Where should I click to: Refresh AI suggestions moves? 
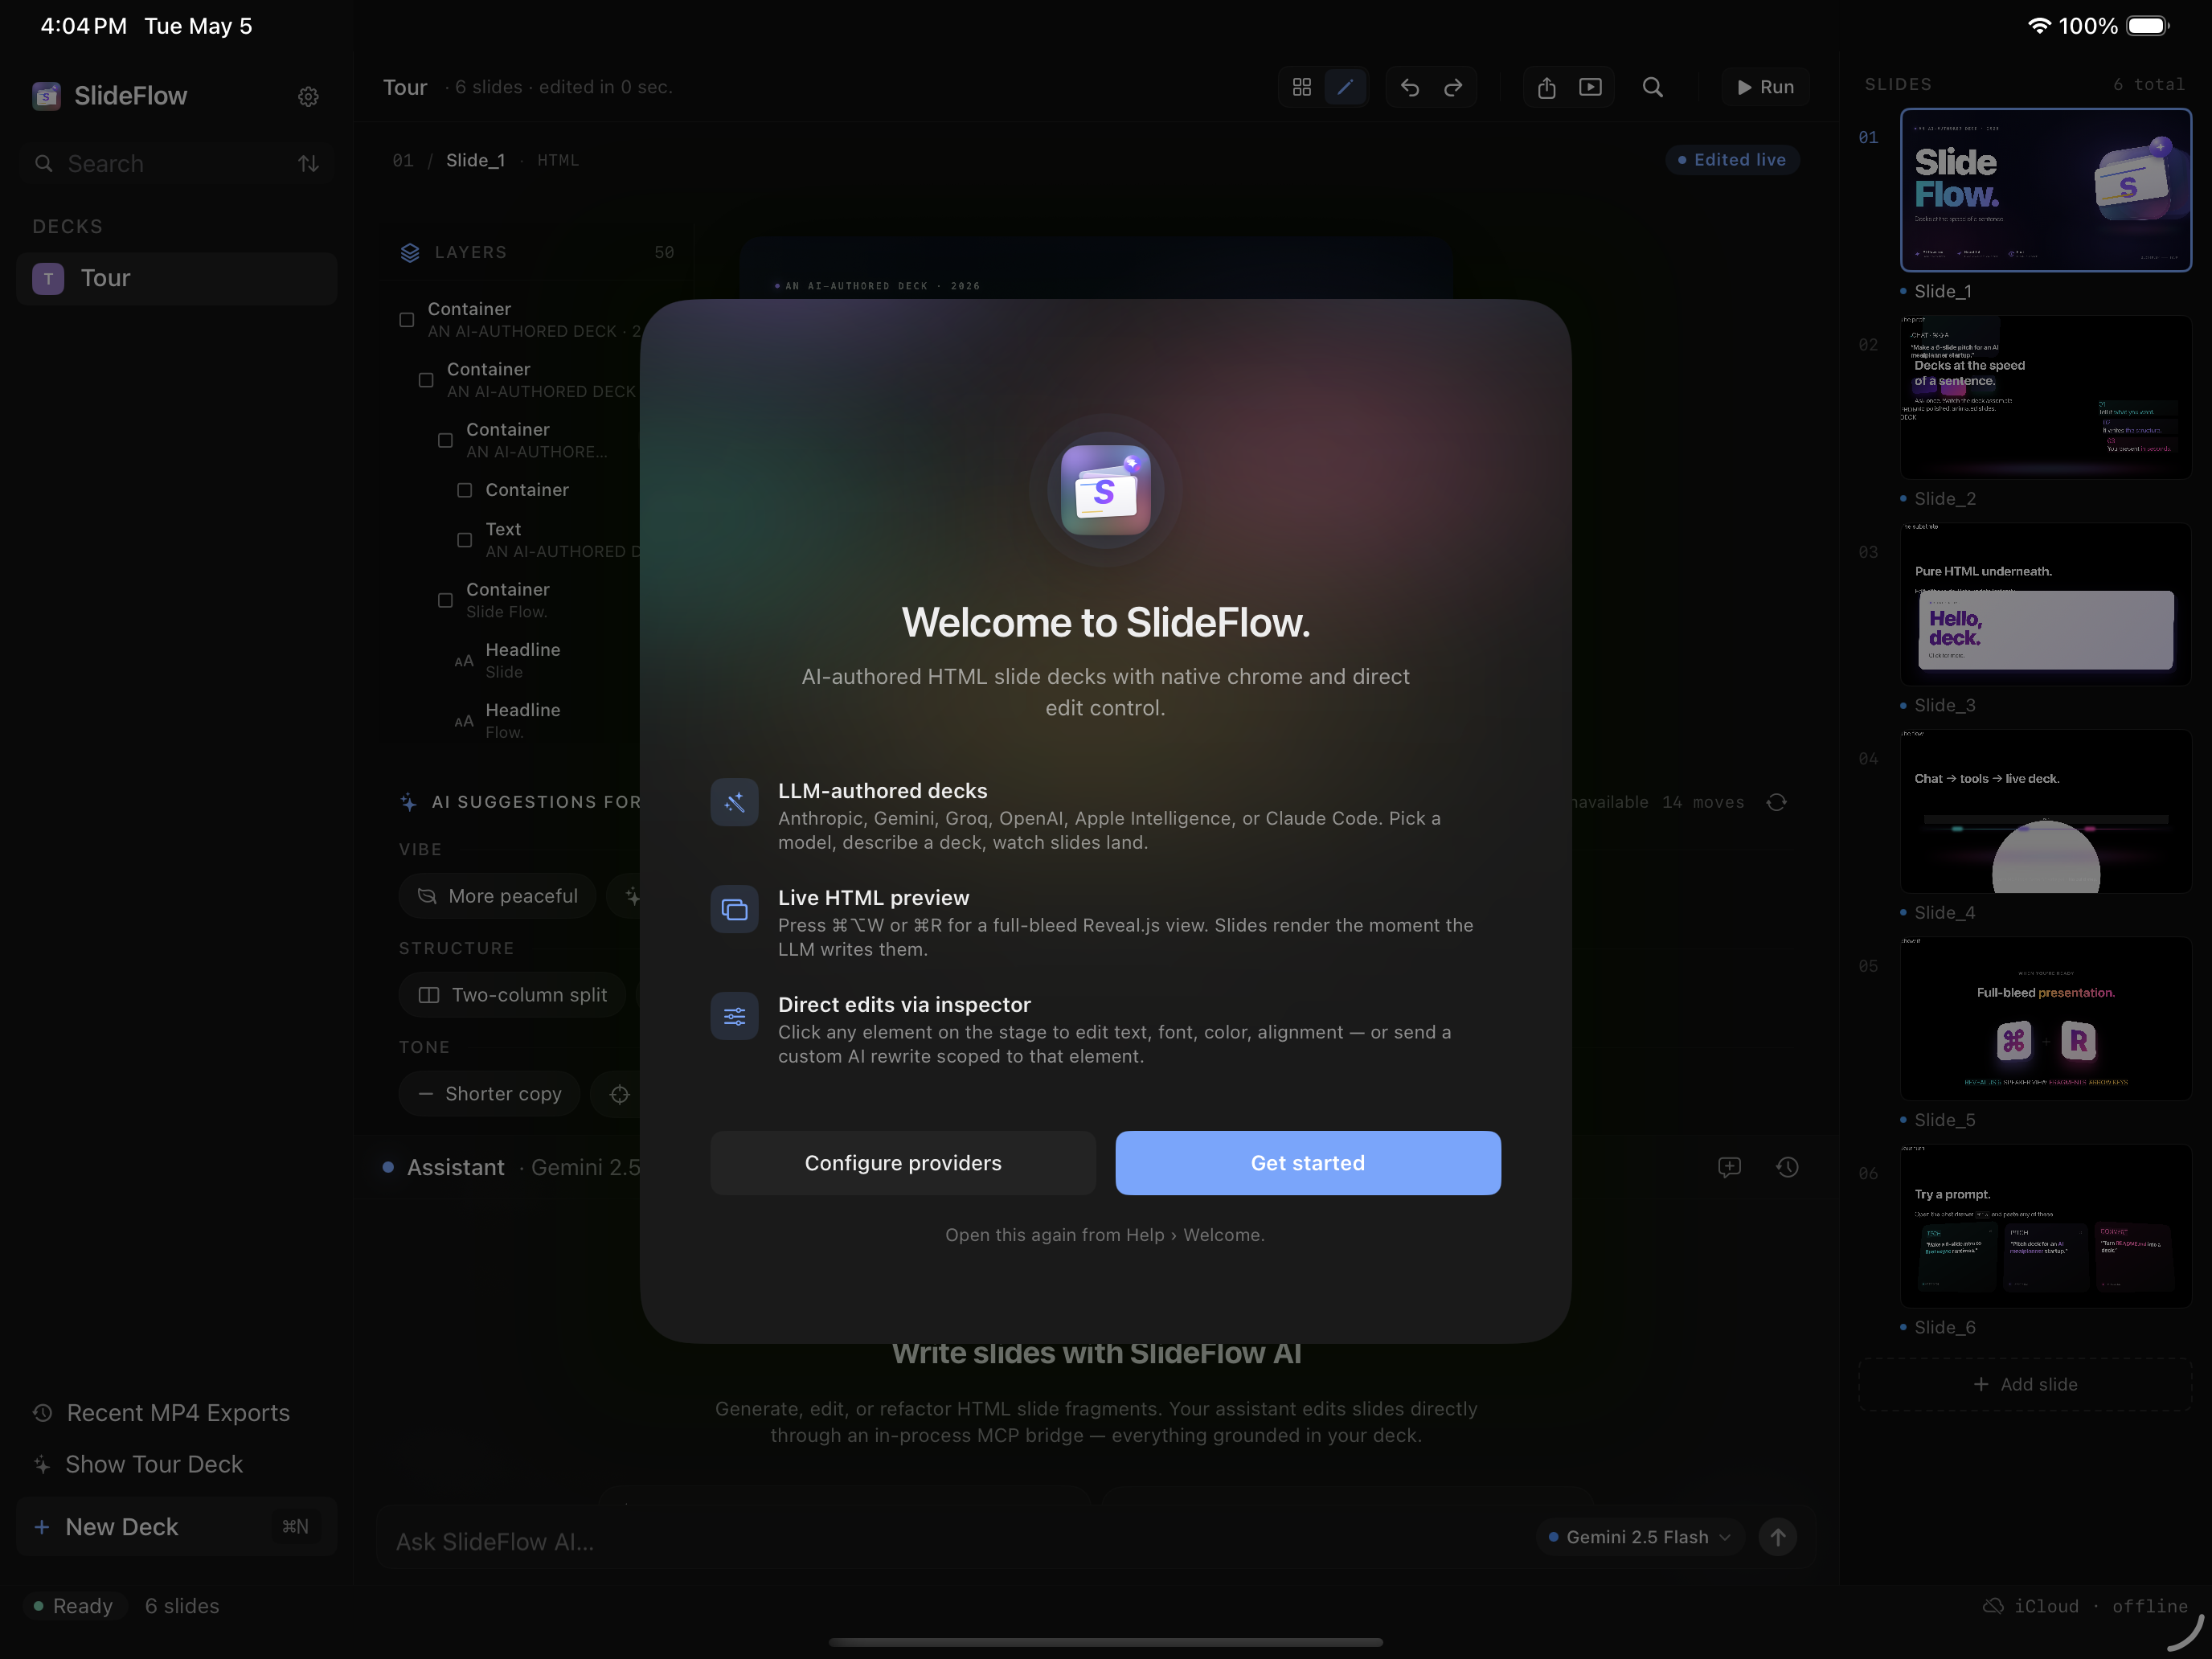tap(1776, 802)
